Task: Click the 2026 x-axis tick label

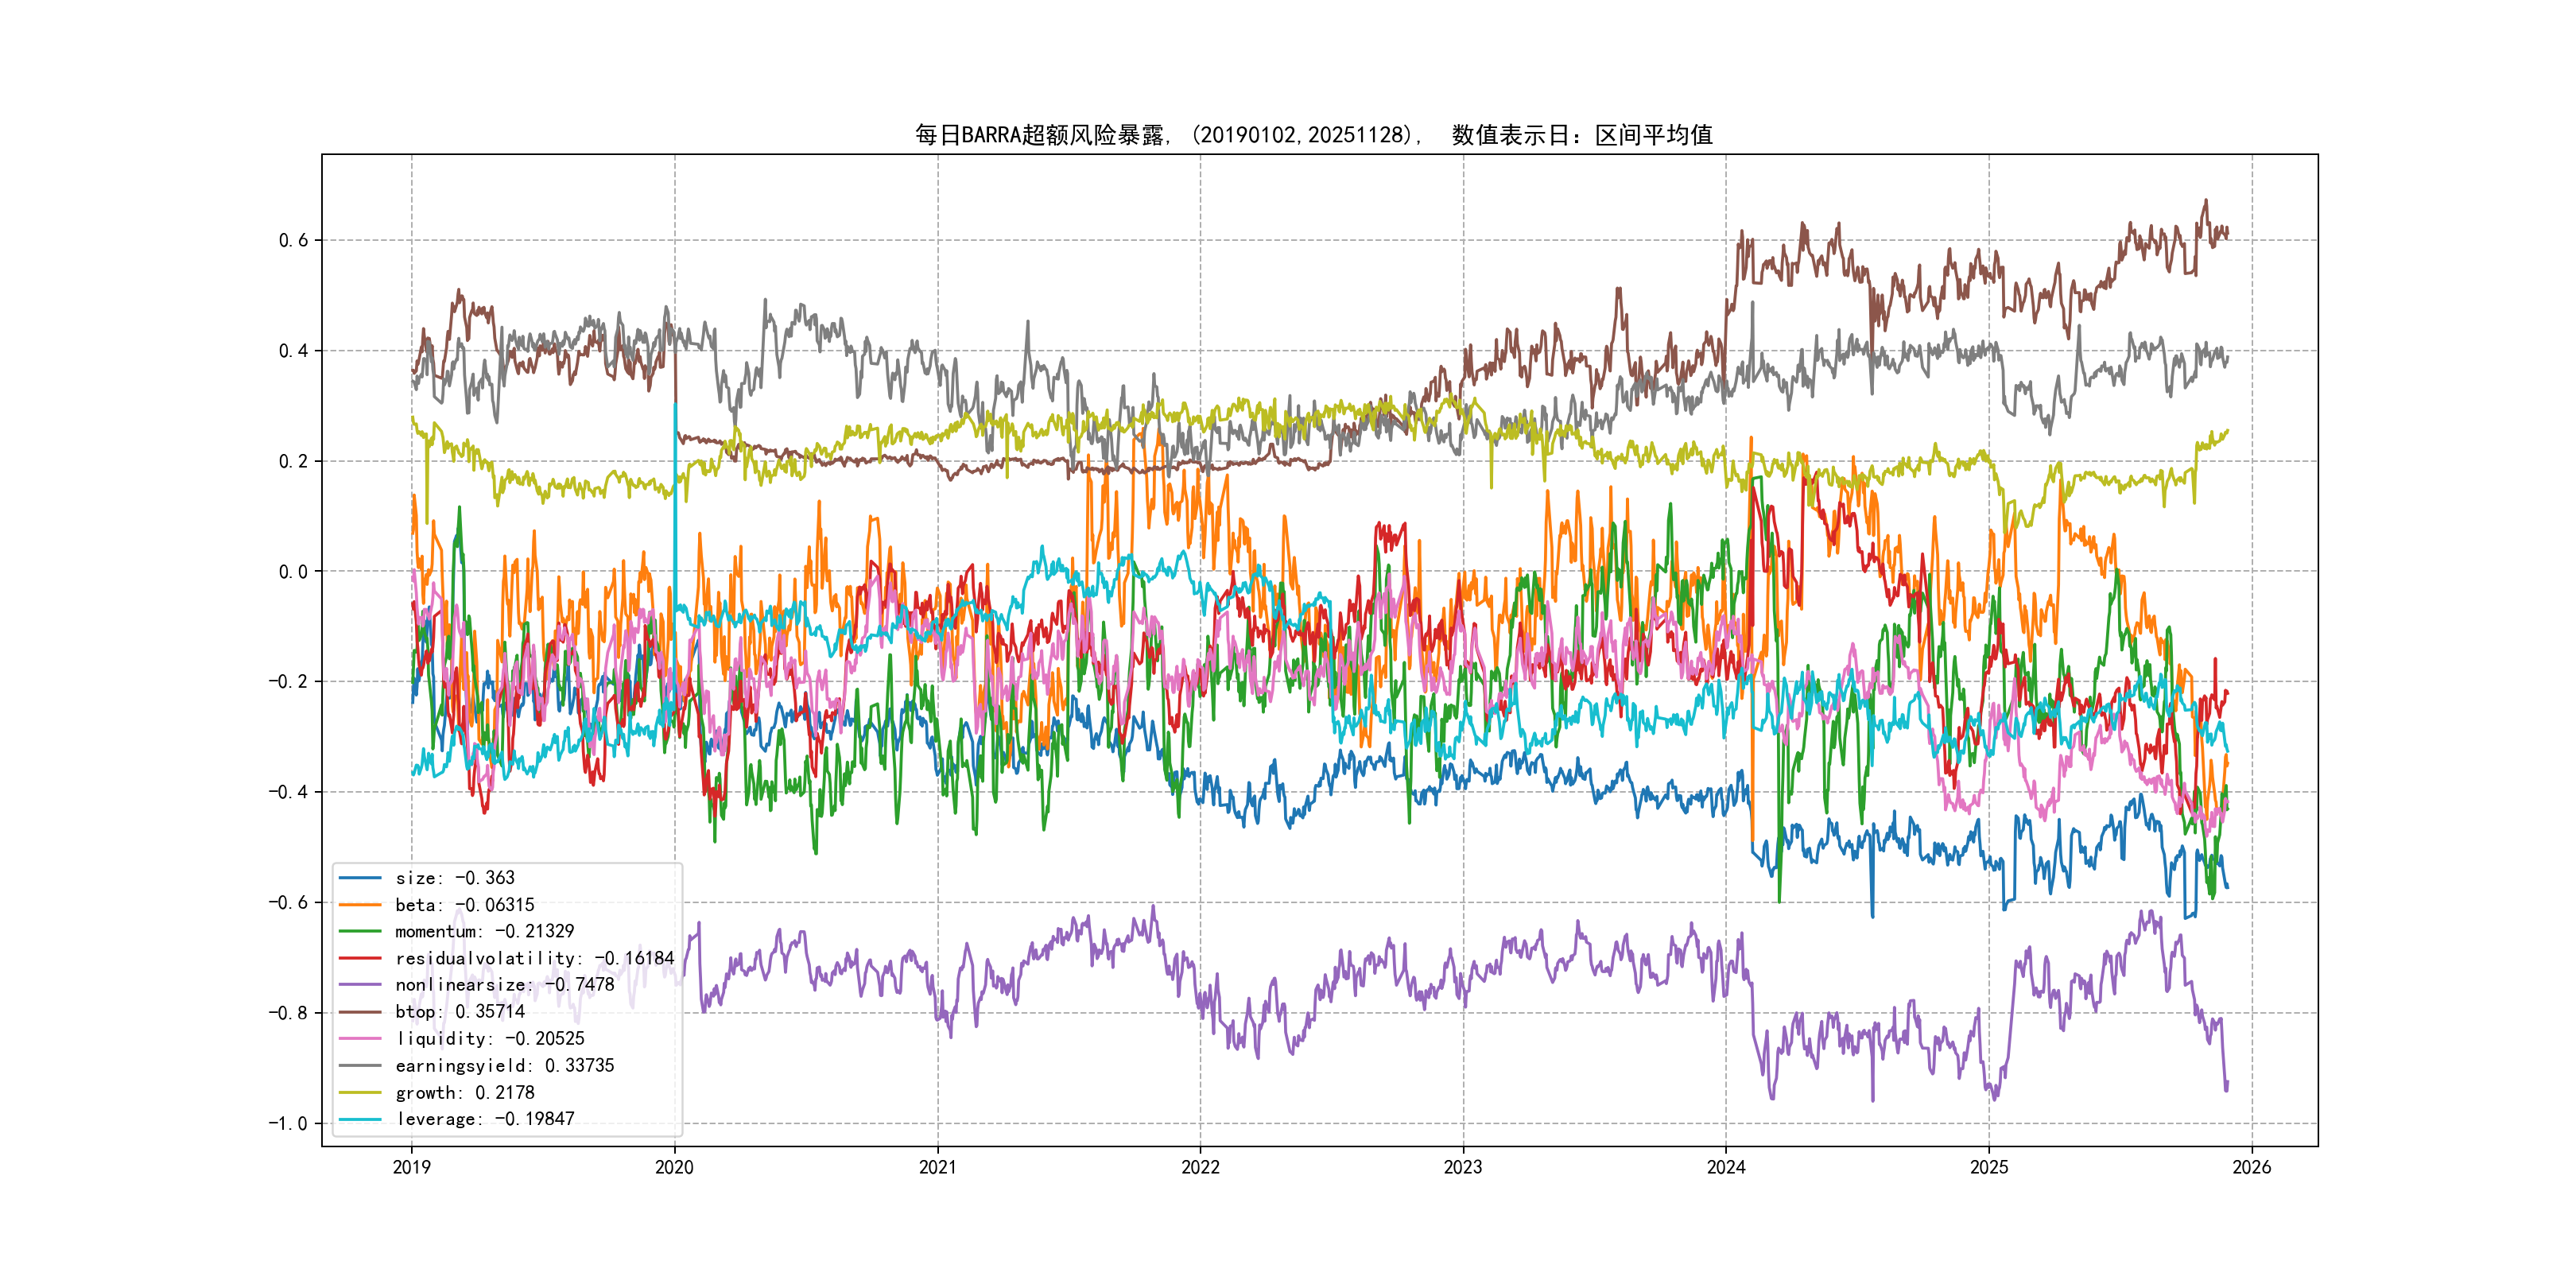Action: click(x=2252, y=1167)
